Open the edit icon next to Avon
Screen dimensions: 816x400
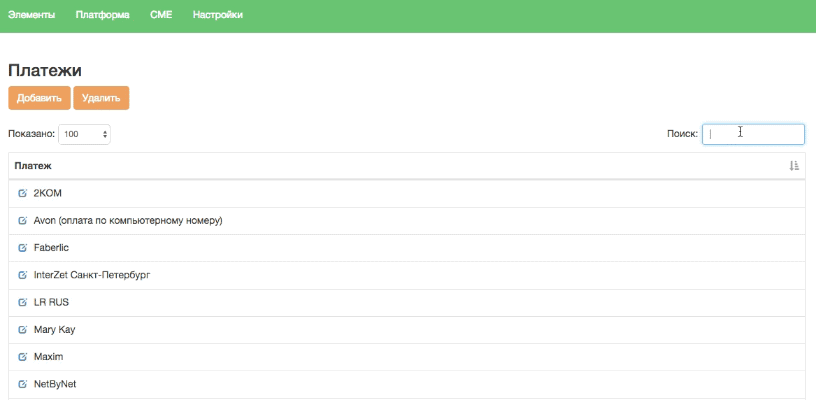click(23, 220)
